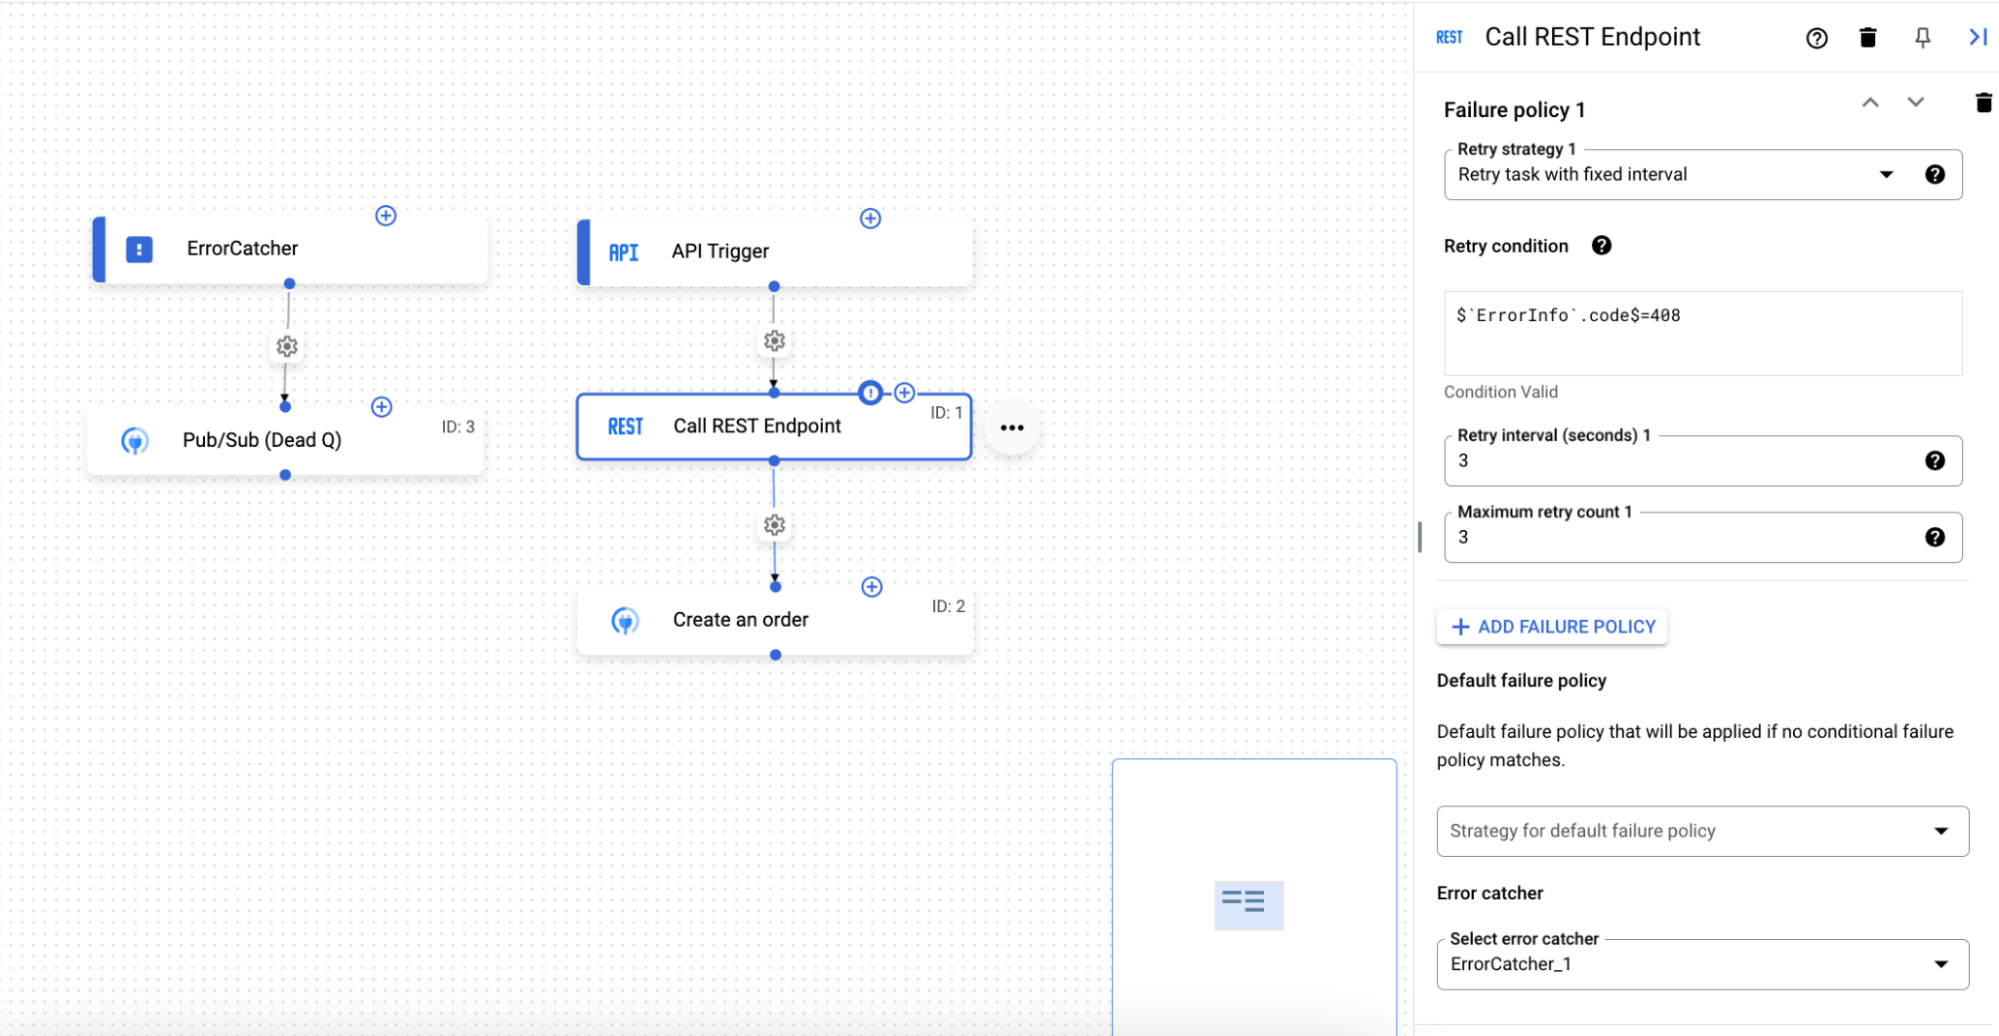Viewport: 1999px width, 1036px height.
Task: Click the help icon beside Call REST Endpoint title
Action: 1816,37
